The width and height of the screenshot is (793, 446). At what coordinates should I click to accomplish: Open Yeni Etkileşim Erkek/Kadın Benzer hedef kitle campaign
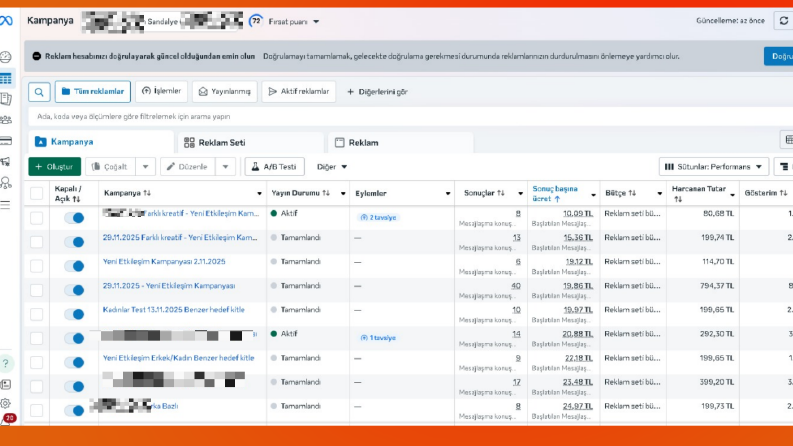coord(179,358)
